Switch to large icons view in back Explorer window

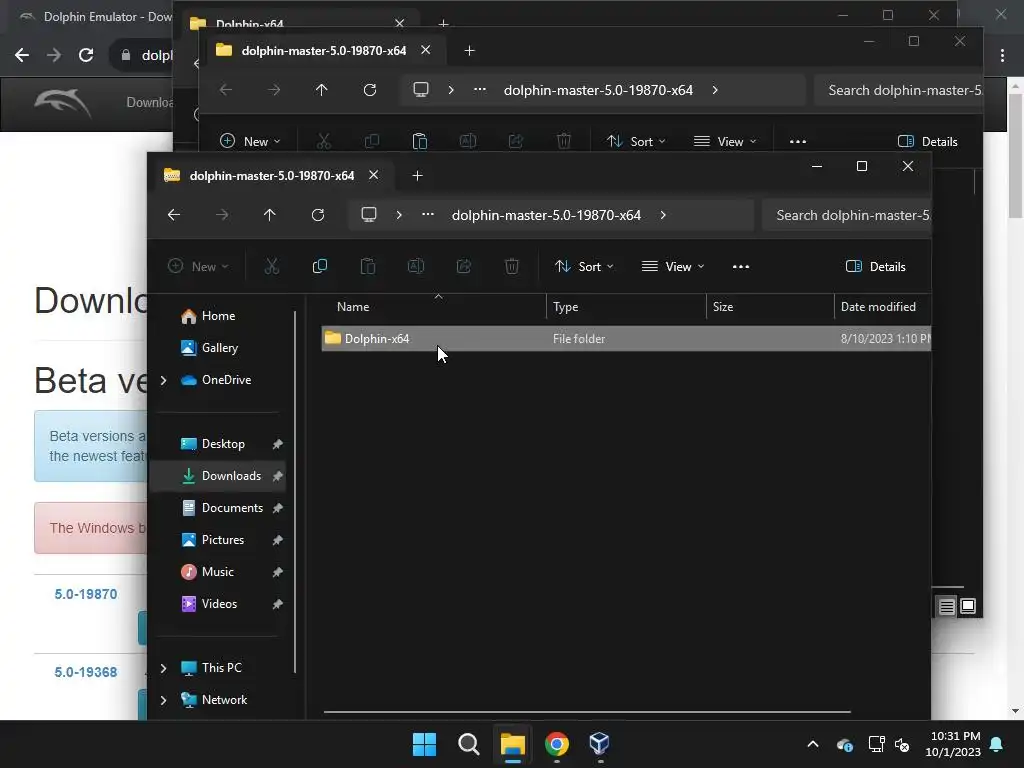[968, 606]
